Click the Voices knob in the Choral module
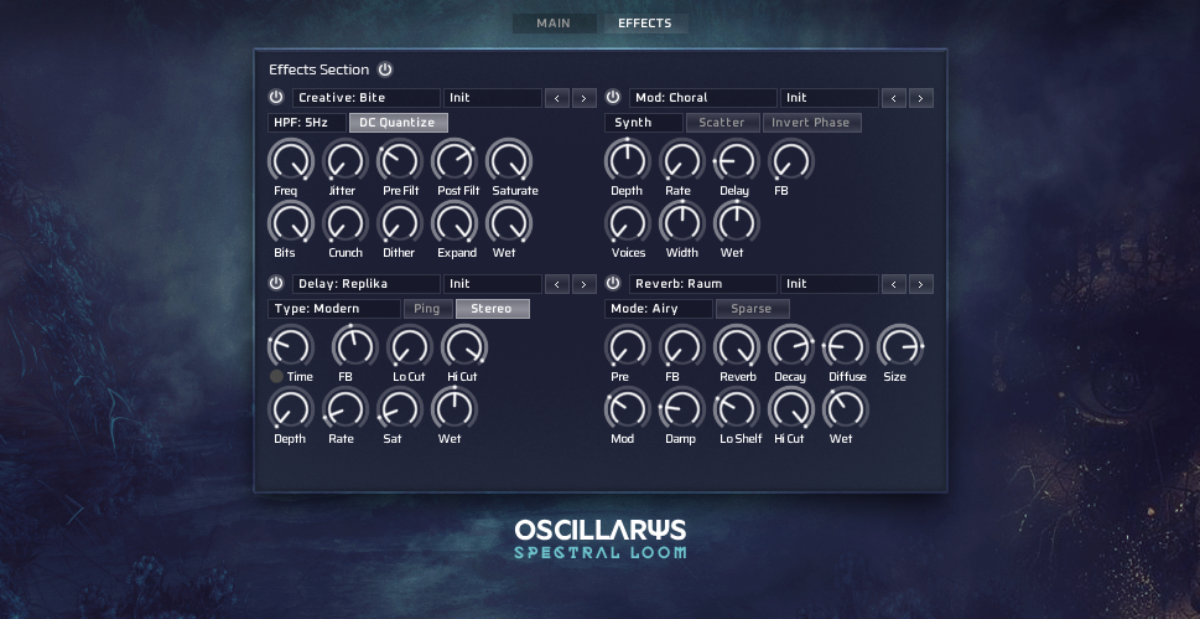Image resolution: width=1200 pixels, height=619 pixels. 627,223
